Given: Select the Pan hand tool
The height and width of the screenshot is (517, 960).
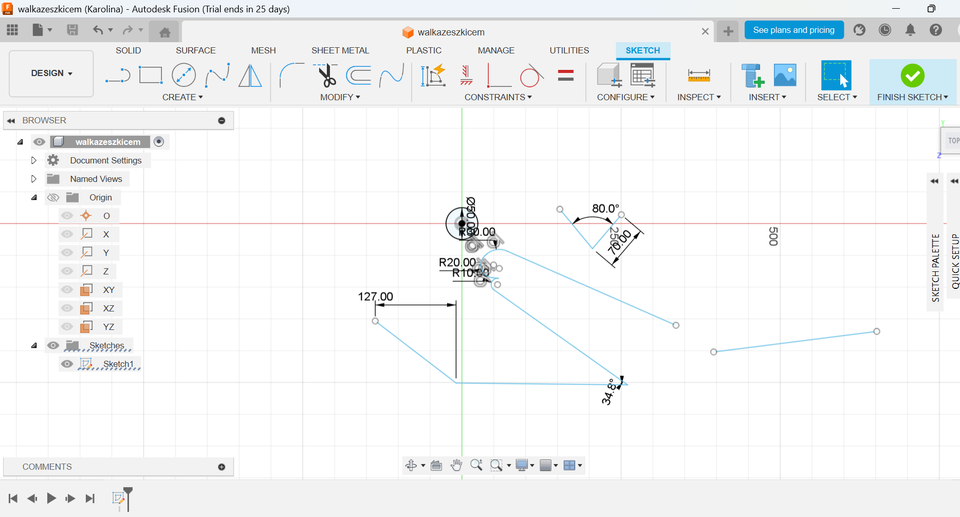Looking at the screenshot, I should click(456, 466).
